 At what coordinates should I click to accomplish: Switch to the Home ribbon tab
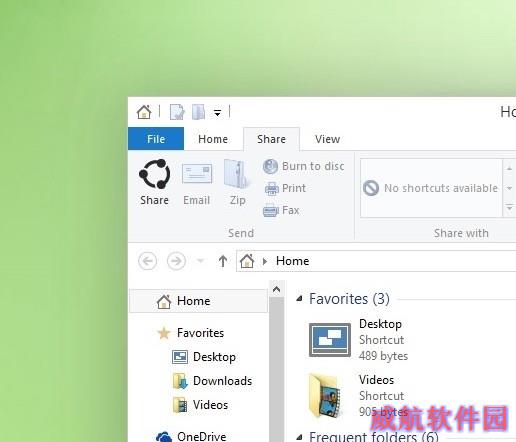pos(213,139)
